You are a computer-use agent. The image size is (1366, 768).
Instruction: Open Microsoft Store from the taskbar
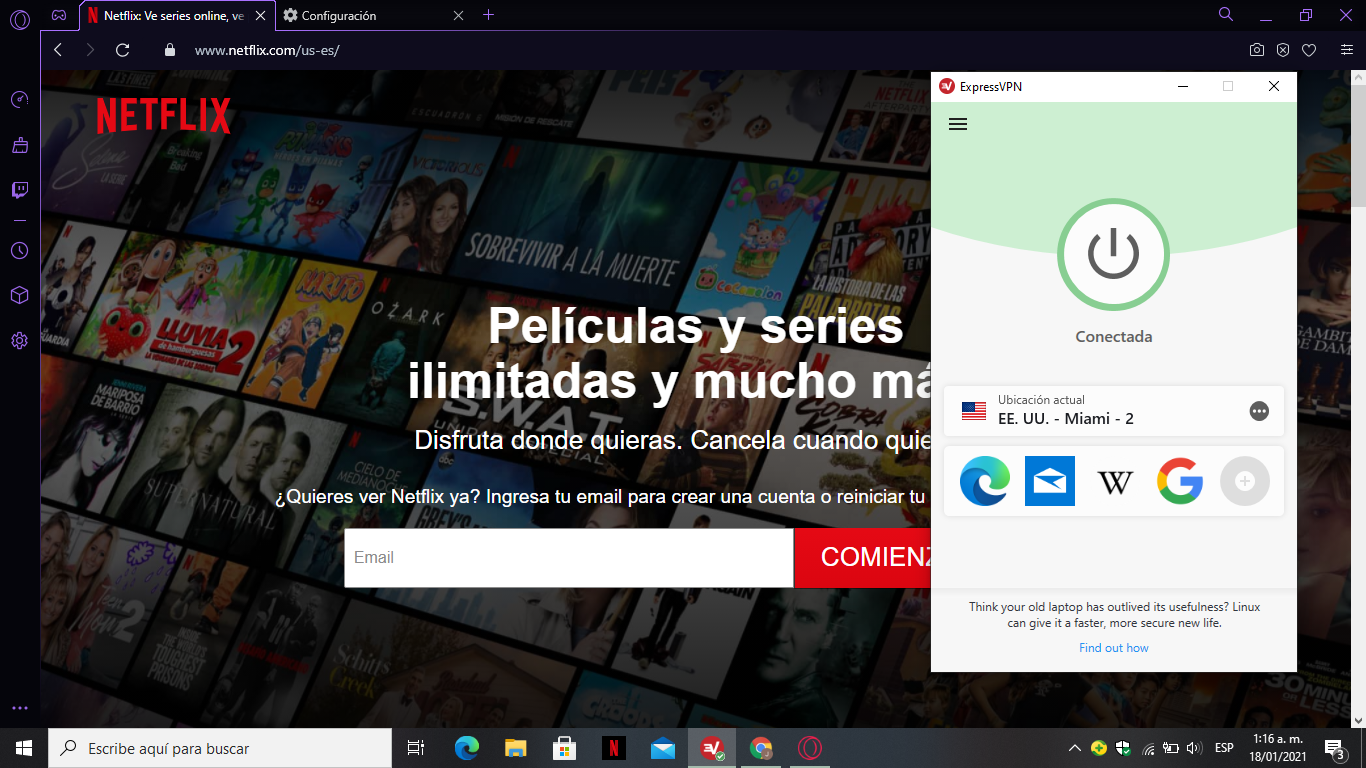pyautogui.click(x=564, y=748)
